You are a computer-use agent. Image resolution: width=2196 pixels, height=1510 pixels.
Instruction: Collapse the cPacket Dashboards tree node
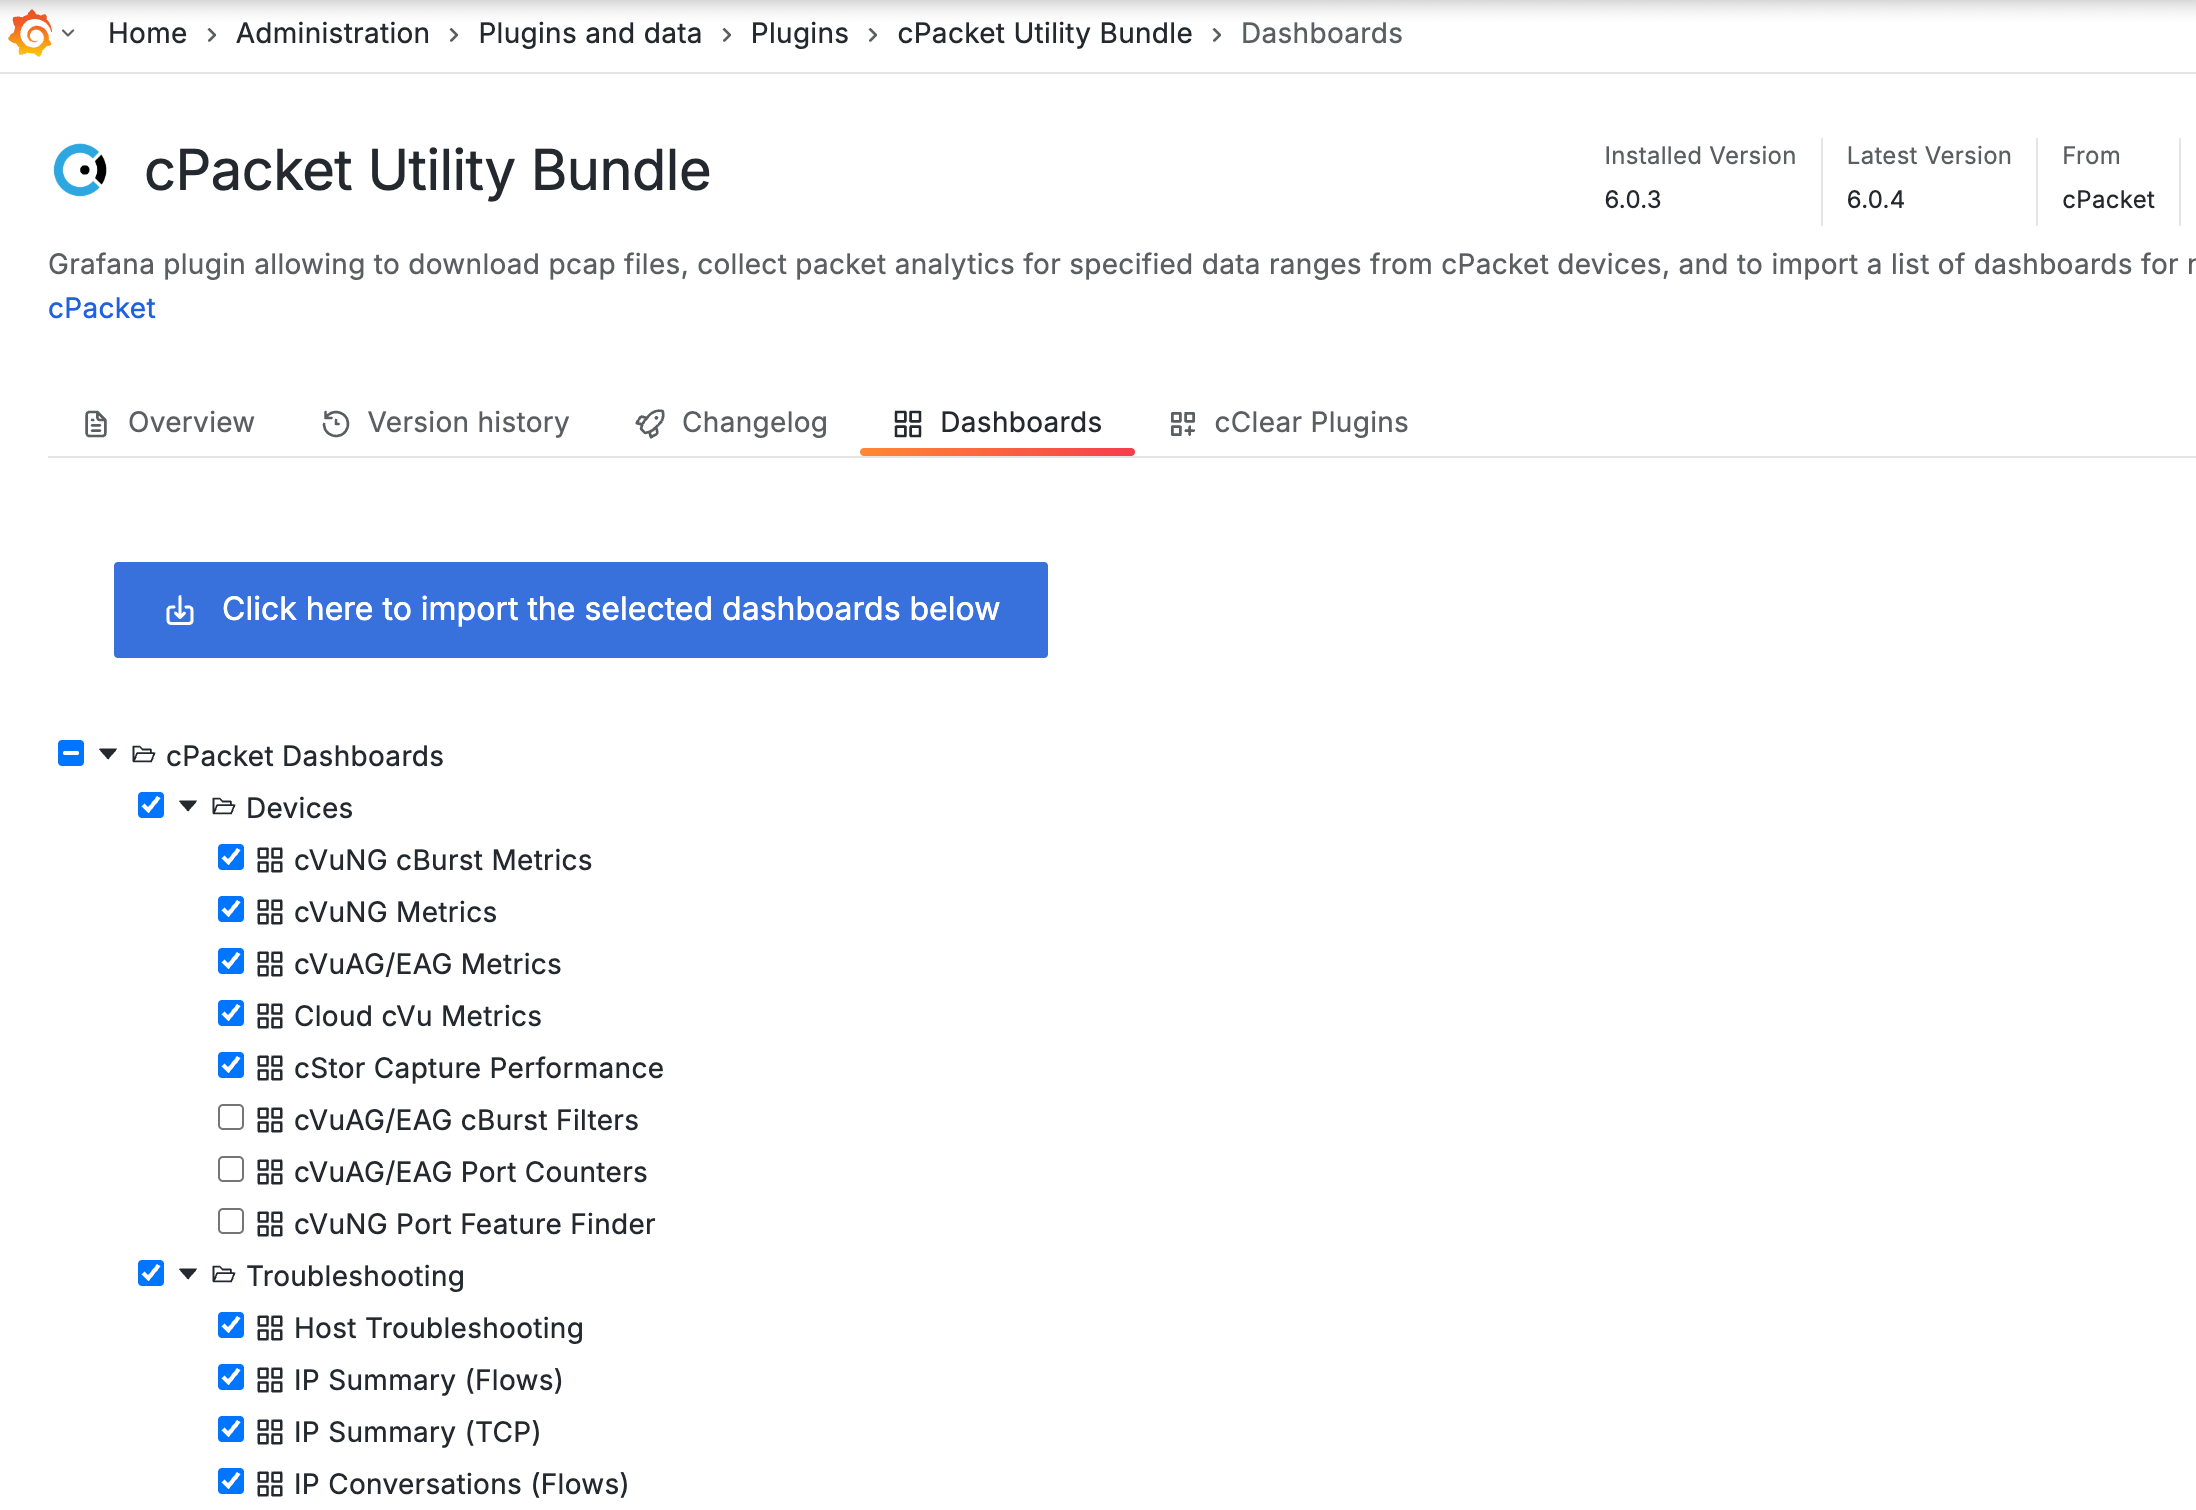108,754
